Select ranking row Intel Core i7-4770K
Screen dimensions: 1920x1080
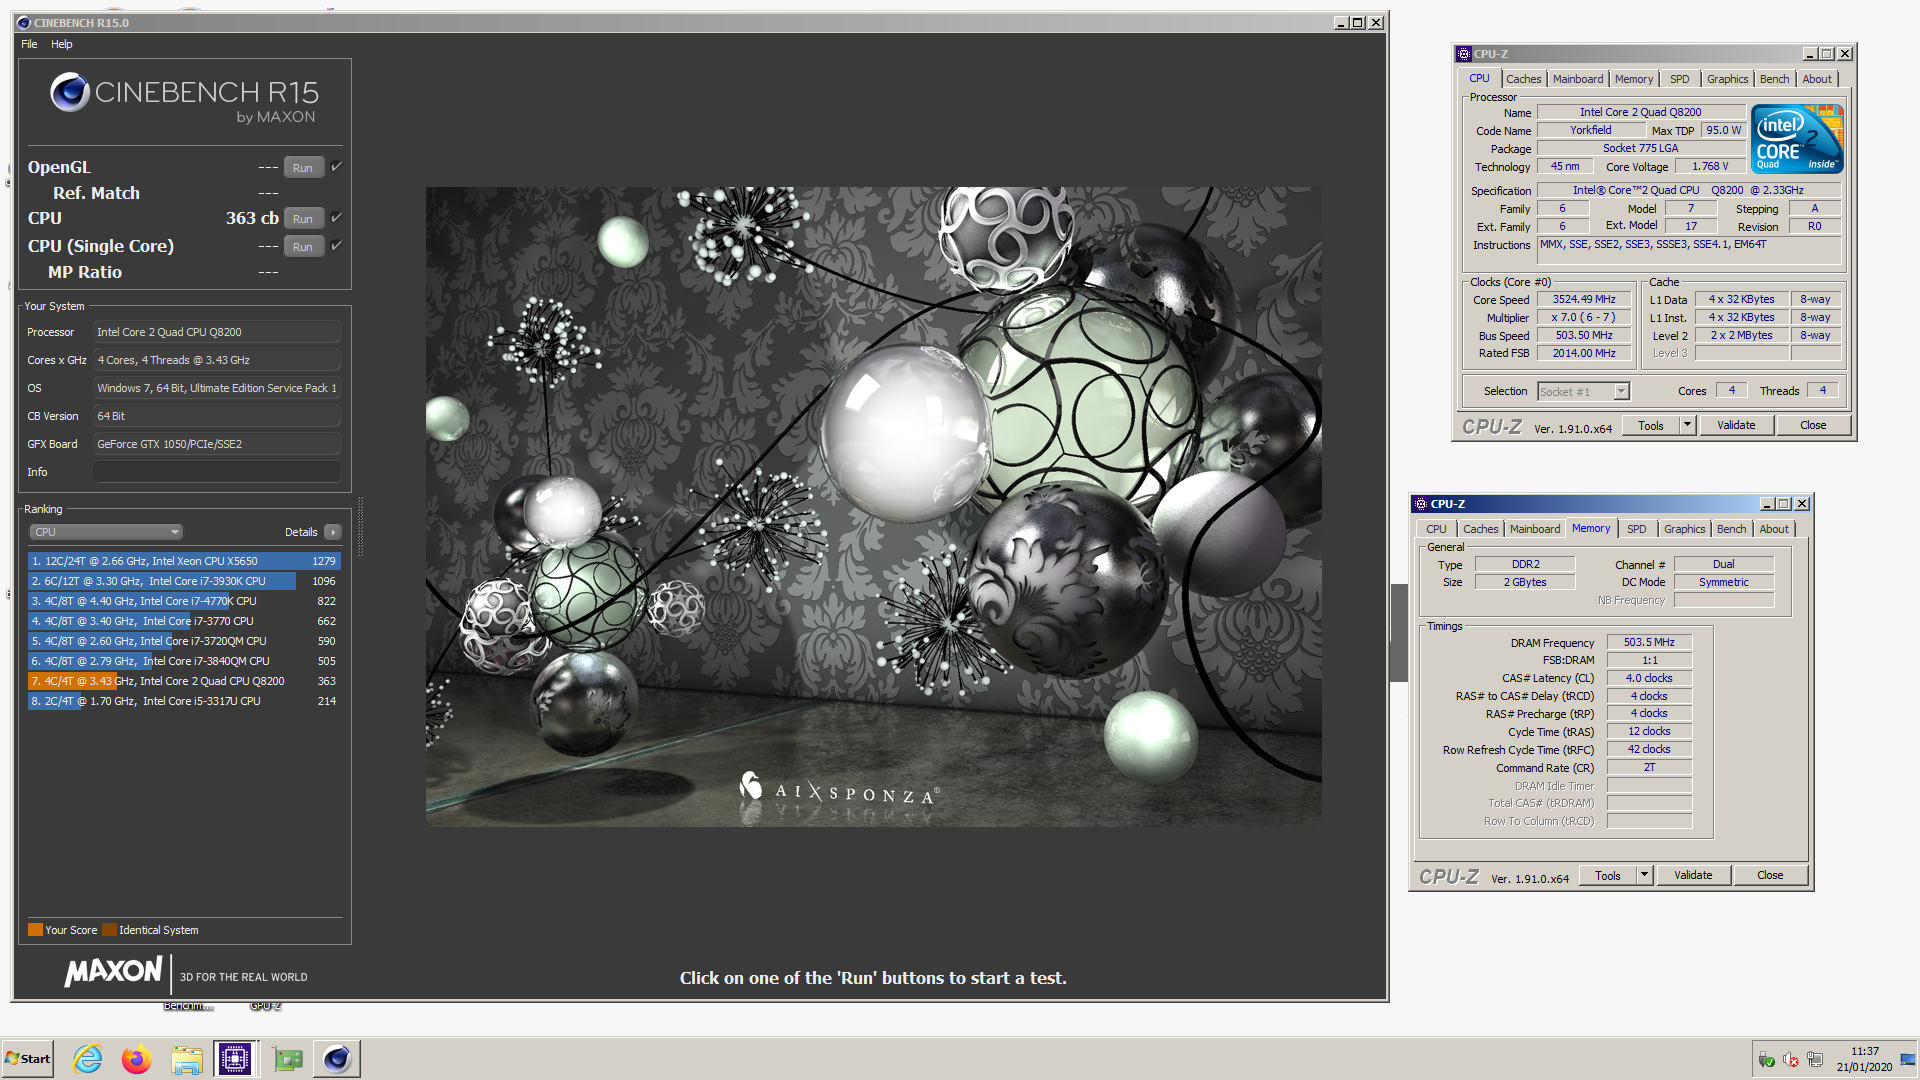[x=184, y=601]
